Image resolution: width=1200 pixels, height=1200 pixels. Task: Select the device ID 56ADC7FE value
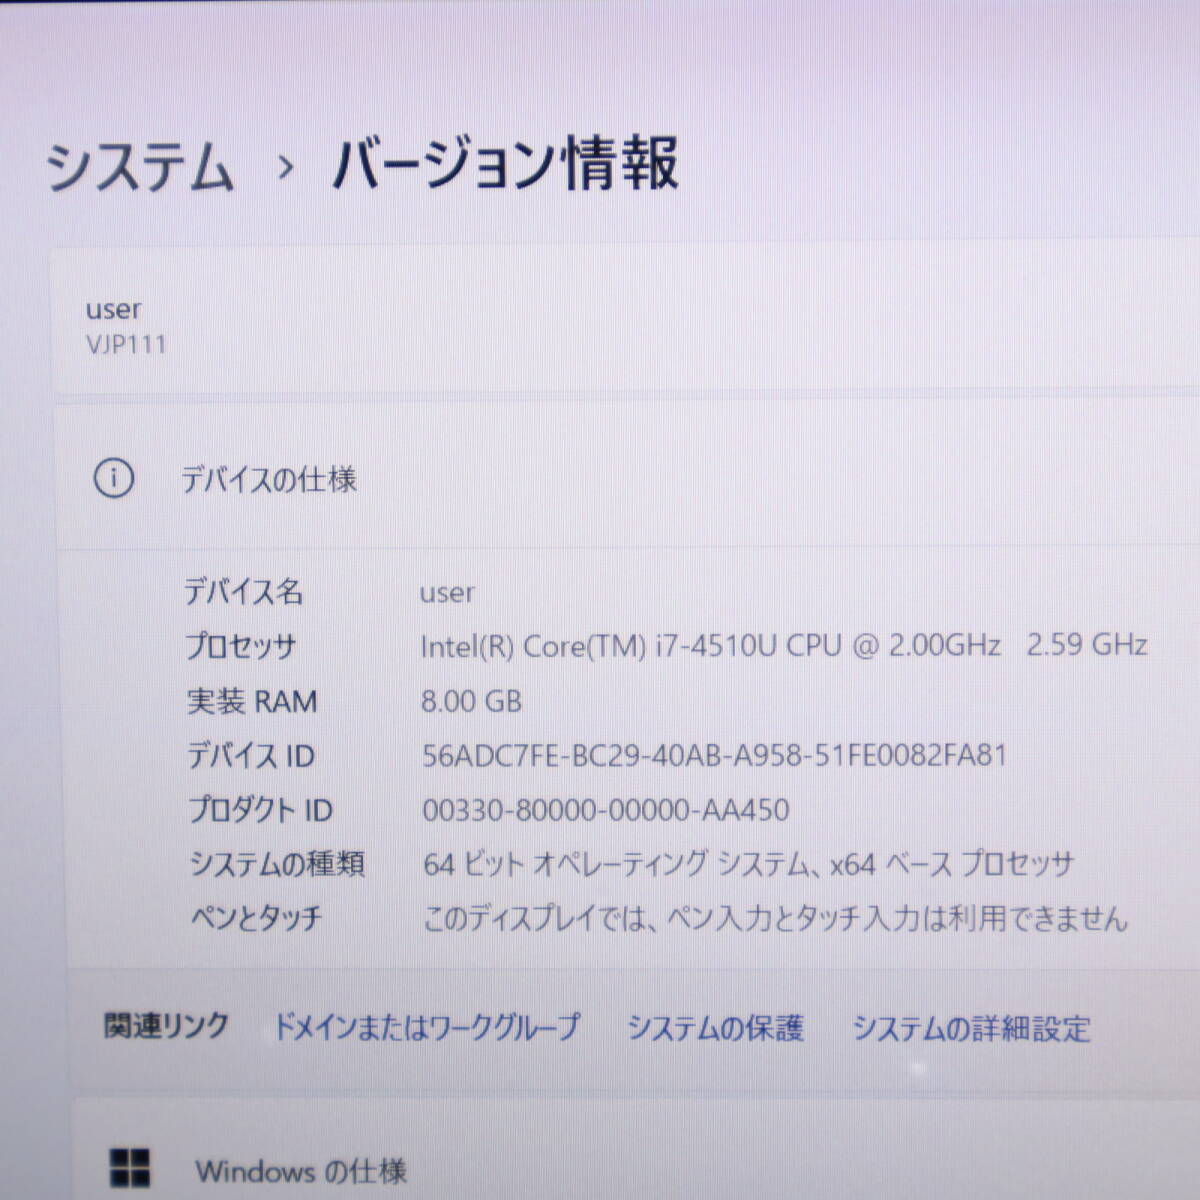[x=714, y=754]
